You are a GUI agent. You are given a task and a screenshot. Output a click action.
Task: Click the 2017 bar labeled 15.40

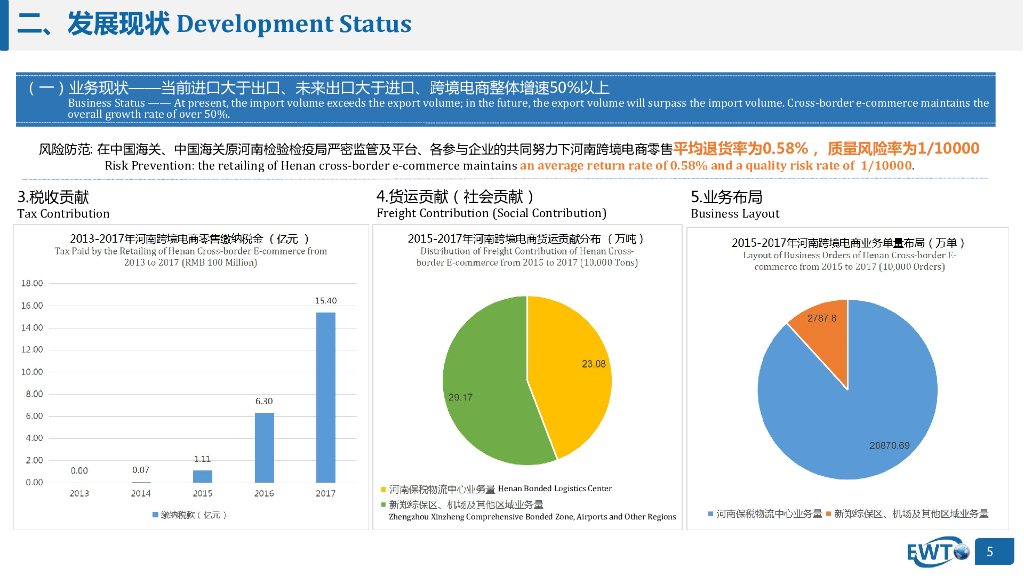(325, 397)
